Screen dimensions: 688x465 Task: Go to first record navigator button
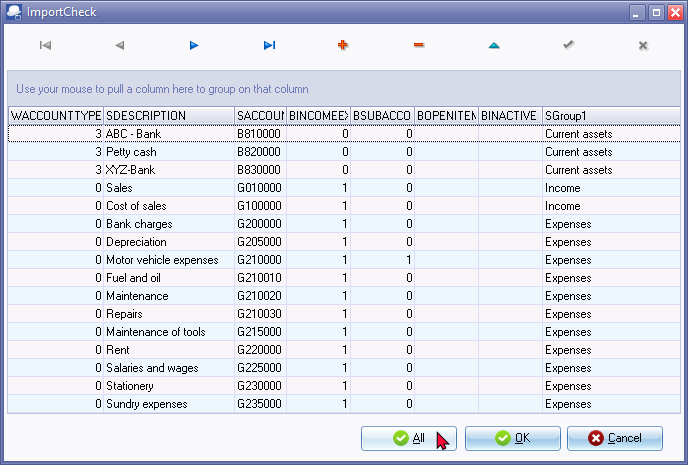[x=45, y=46]
